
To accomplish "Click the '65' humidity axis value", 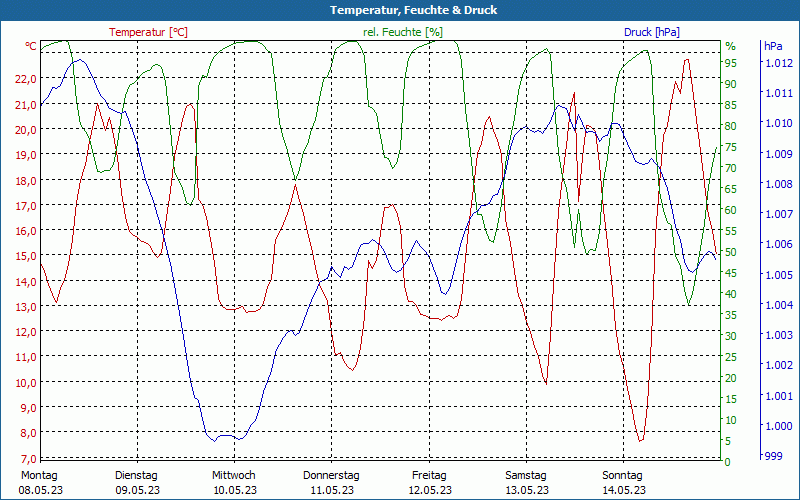I will [x=731, y=189].
